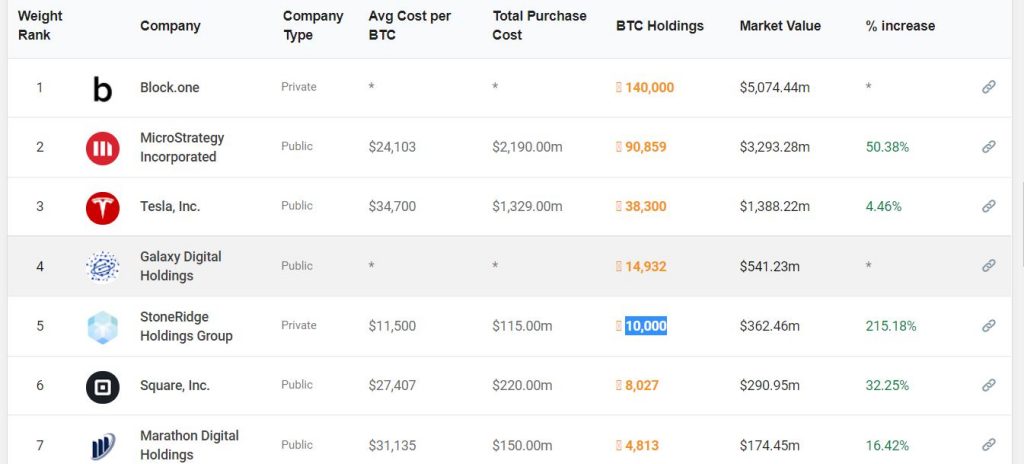Click the $115.00m total purchase cost

pos(522,325)
